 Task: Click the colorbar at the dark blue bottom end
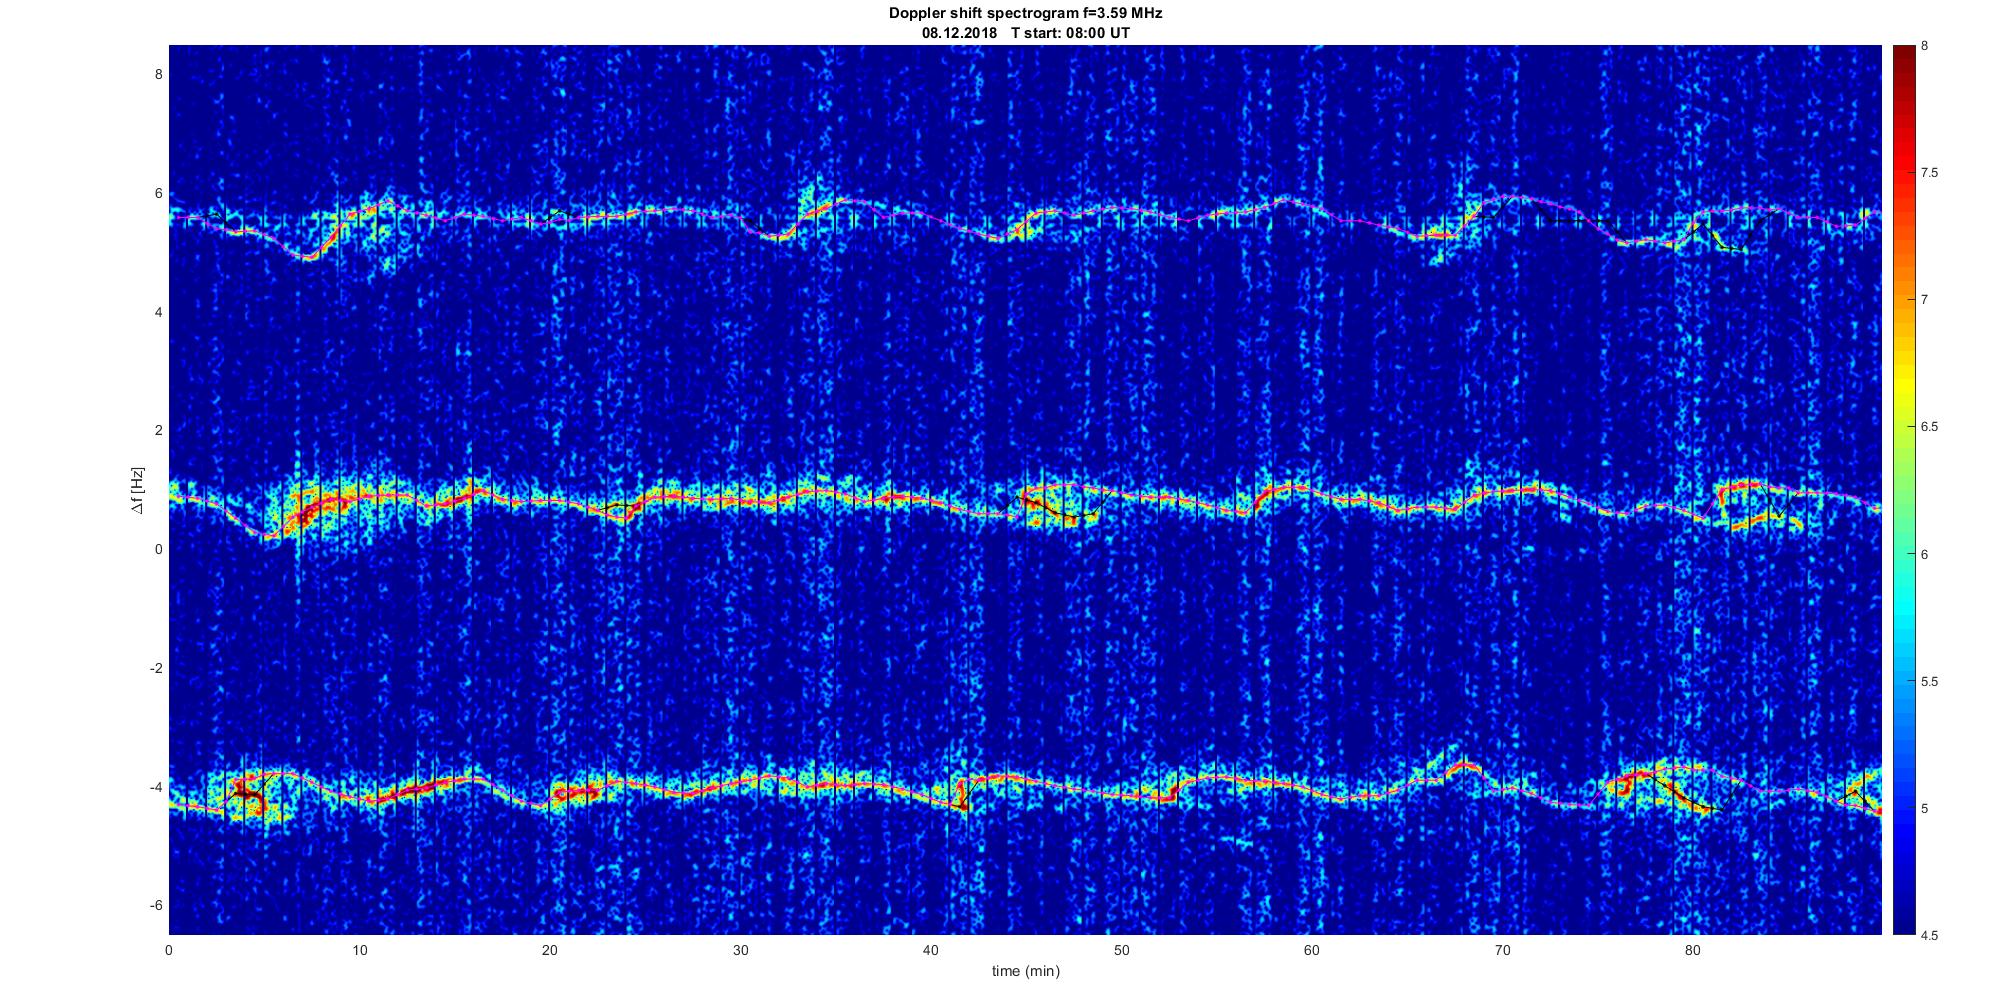click(1903, 930)
